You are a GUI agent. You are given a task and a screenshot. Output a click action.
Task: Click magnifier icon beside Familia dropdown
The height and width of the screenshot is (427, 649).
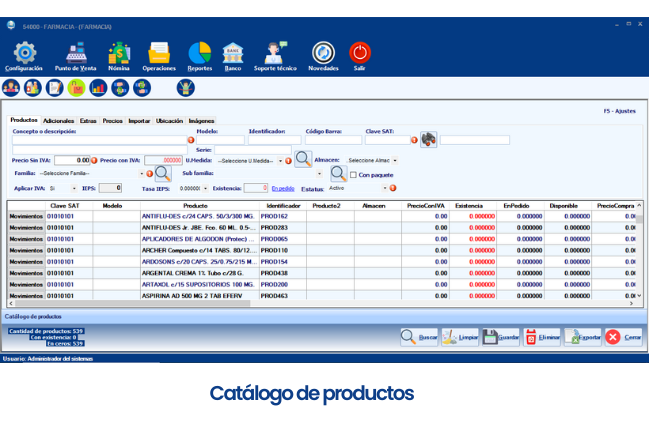click(163, 174)
